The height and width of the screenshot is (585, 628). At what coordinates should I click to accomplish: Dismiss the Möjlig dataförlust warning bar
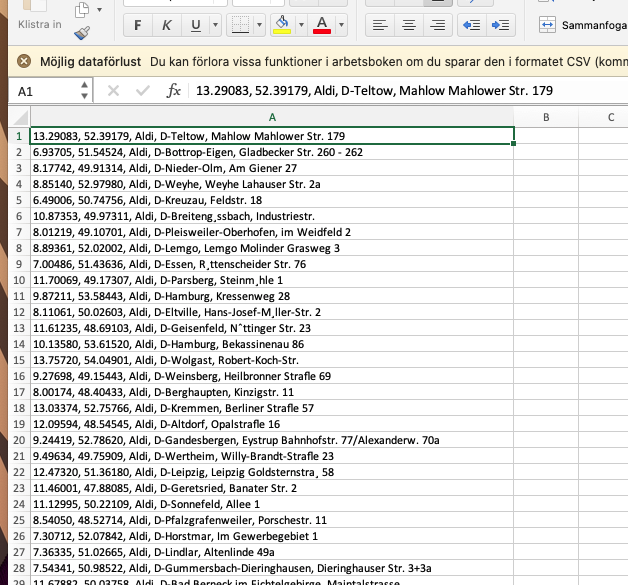pos(23,61)
